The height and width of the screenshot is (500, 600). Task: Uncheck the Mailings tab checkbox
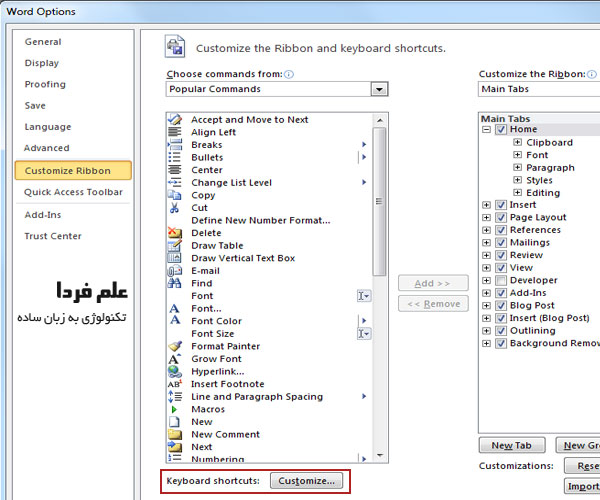pos(501,242)
